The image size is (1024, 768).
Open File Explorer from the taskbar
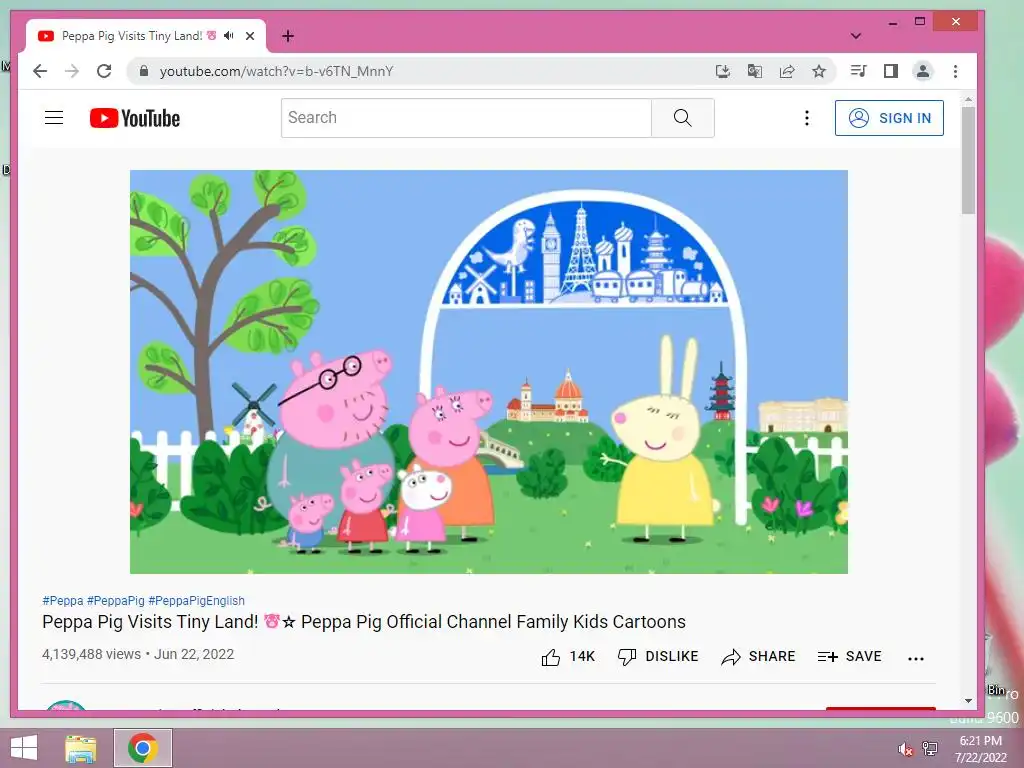point(80,748)
